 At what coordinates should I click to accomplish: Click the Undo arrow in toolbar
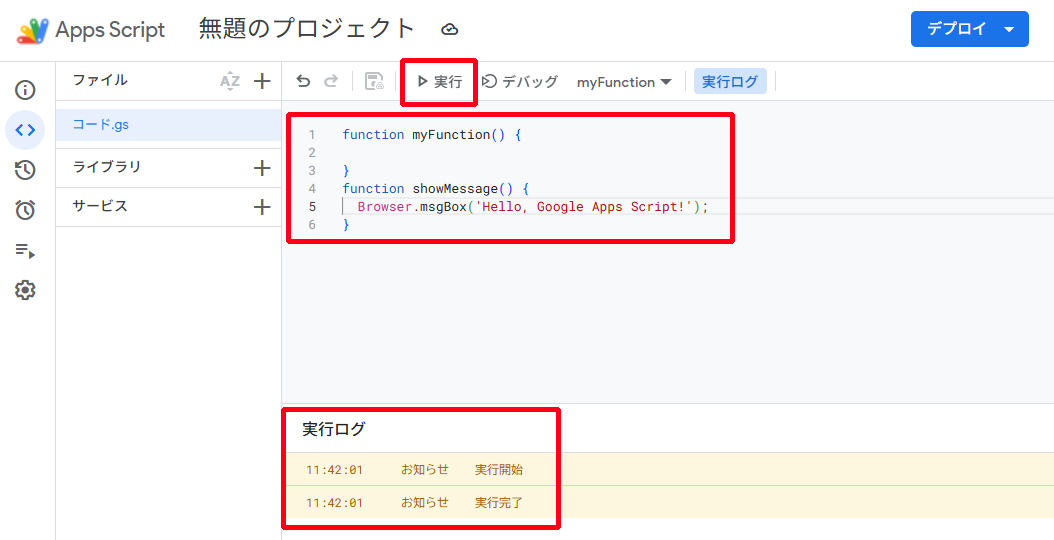pos(304,81)
